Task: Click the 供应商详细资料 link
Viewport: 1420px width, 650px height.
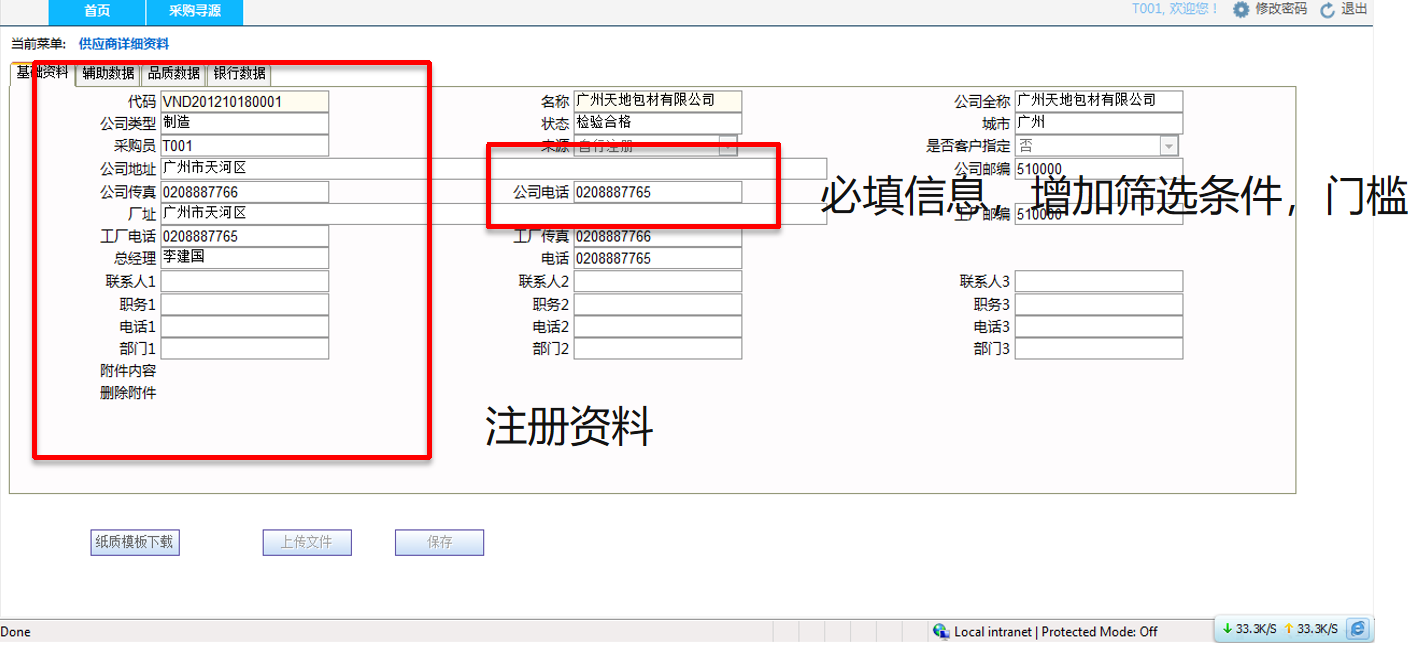Action: (x=125, y=43)
